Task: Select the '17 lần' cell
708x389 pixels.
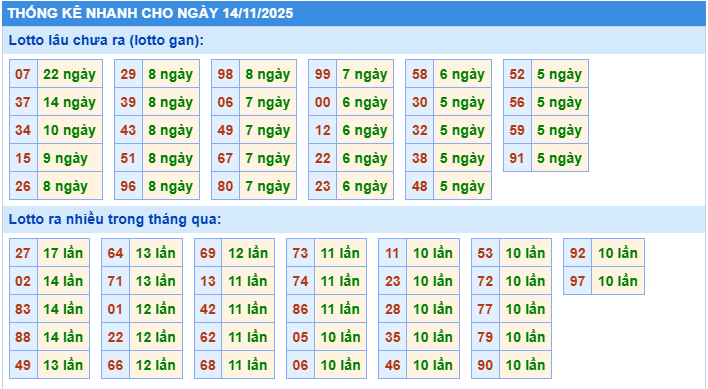Action: [x=63, y=253]
